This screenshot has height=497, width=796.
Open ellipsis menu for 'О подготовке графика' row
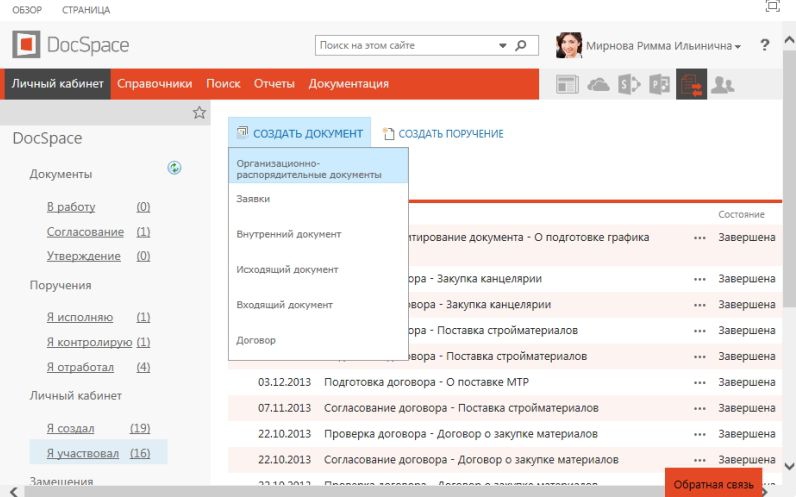tap(700, 238)
